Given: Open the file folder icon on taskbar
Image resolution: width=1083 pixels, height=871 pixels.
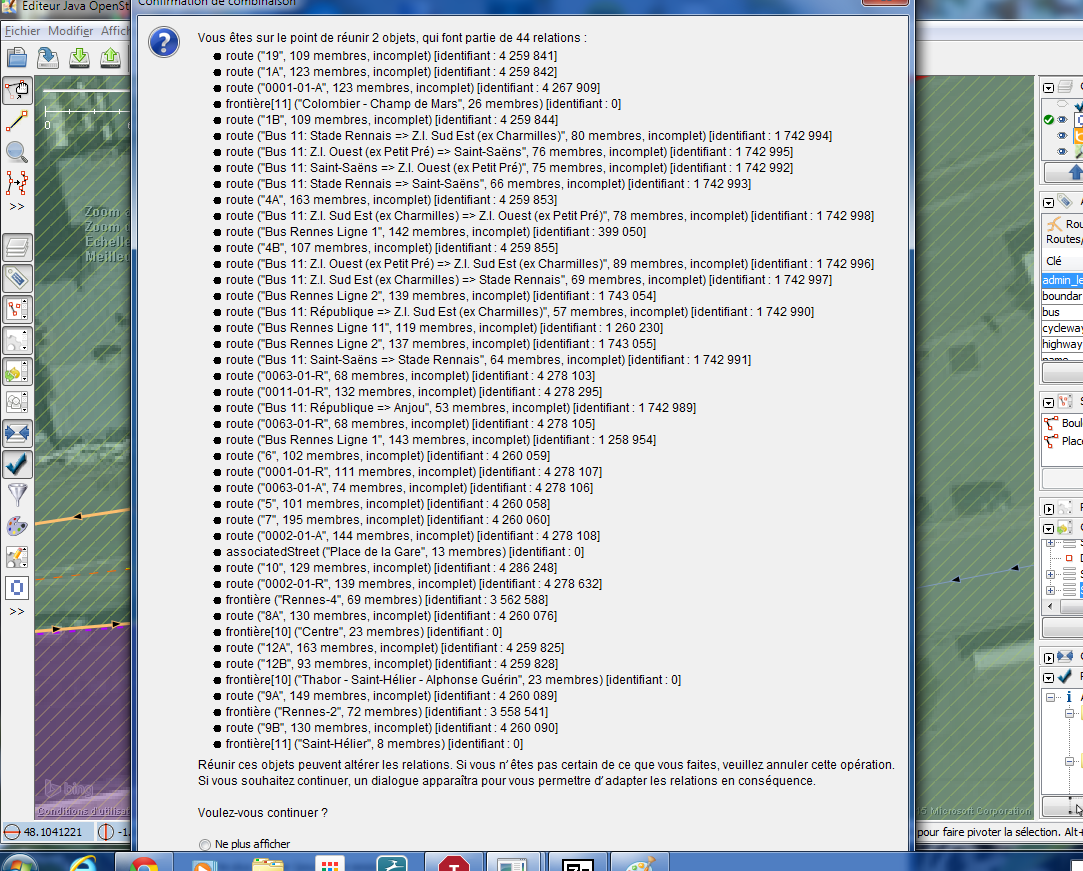Looking at the screenshot, I should click(267, 863).
